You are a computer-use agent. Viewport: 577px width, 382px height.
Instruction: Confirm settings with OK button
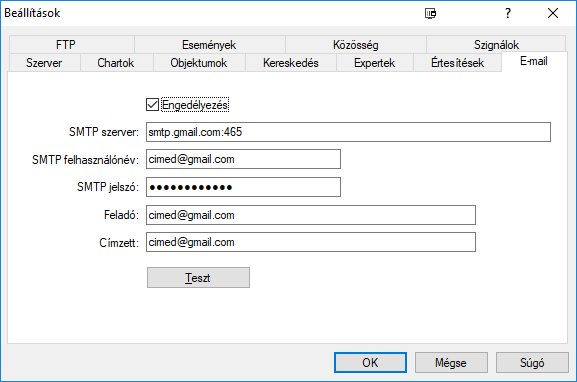(370, 362)
